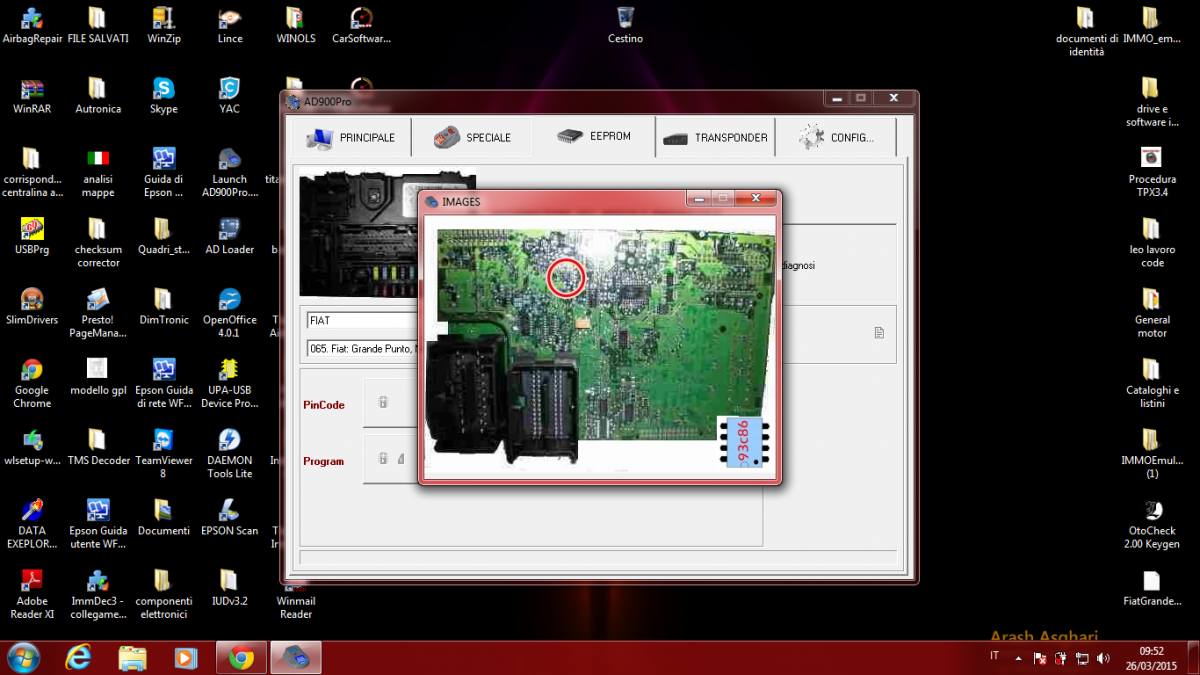
Task: Switch to the SPECIALE tab
Action: (x=472, y=137)
